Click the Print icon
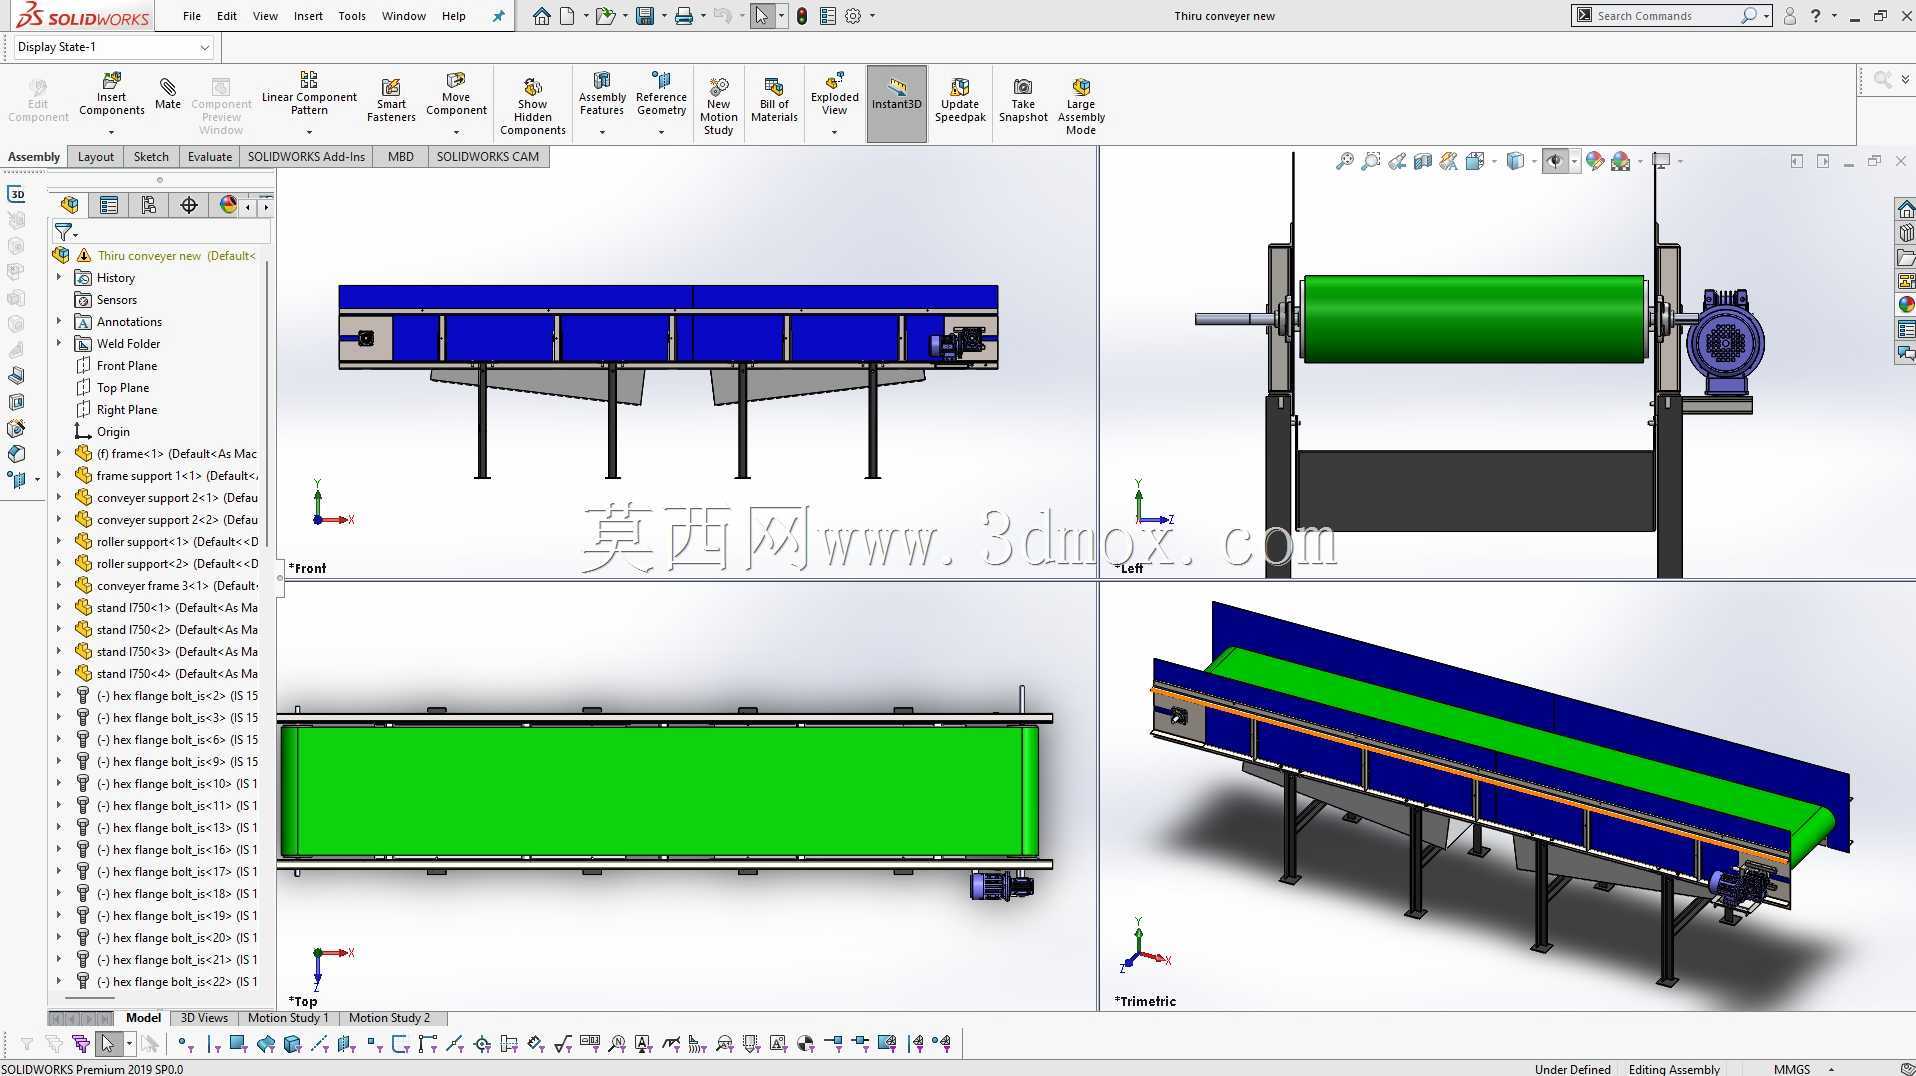The height and width of the screenshot is (1076, 1916). (684, 16)
